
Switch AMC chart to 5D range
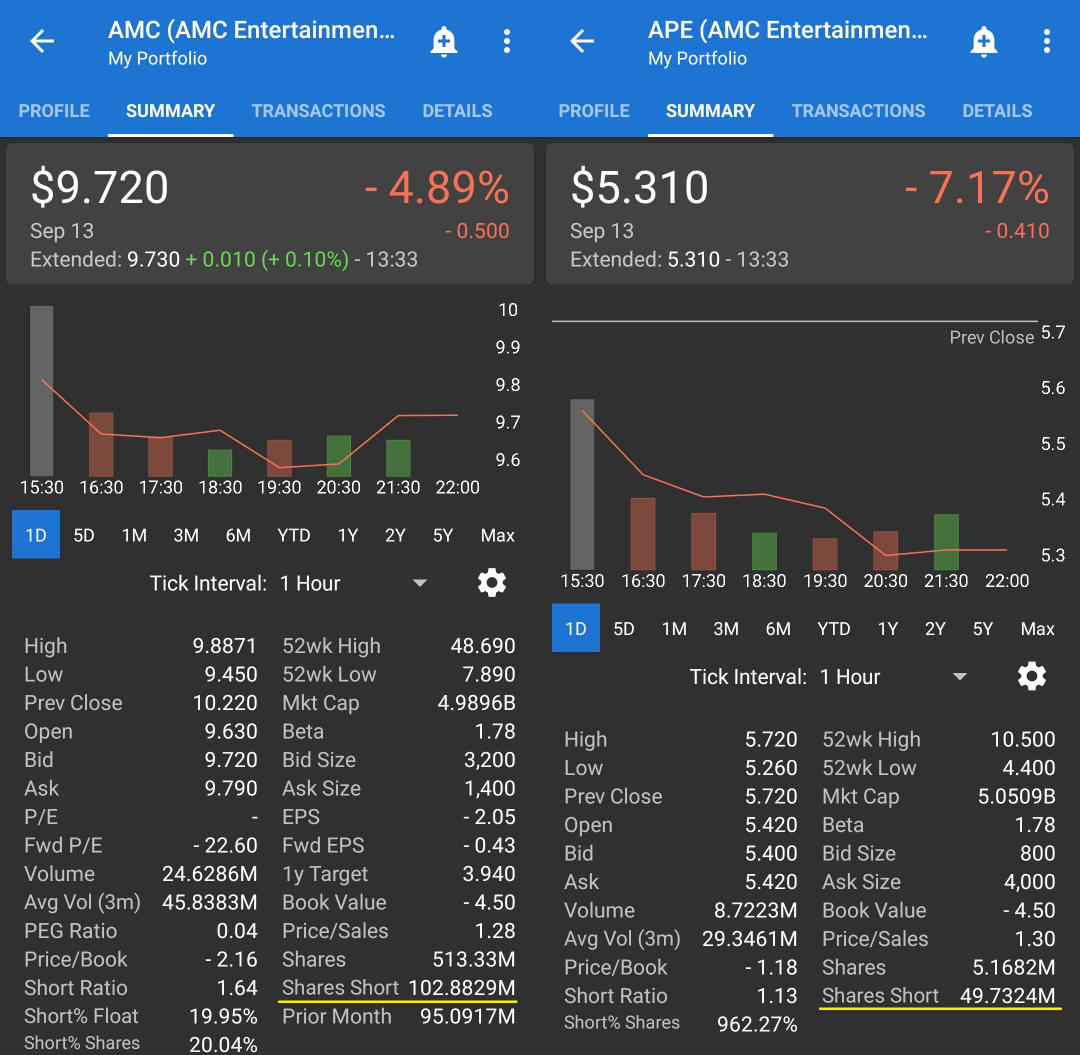point(84,535)
